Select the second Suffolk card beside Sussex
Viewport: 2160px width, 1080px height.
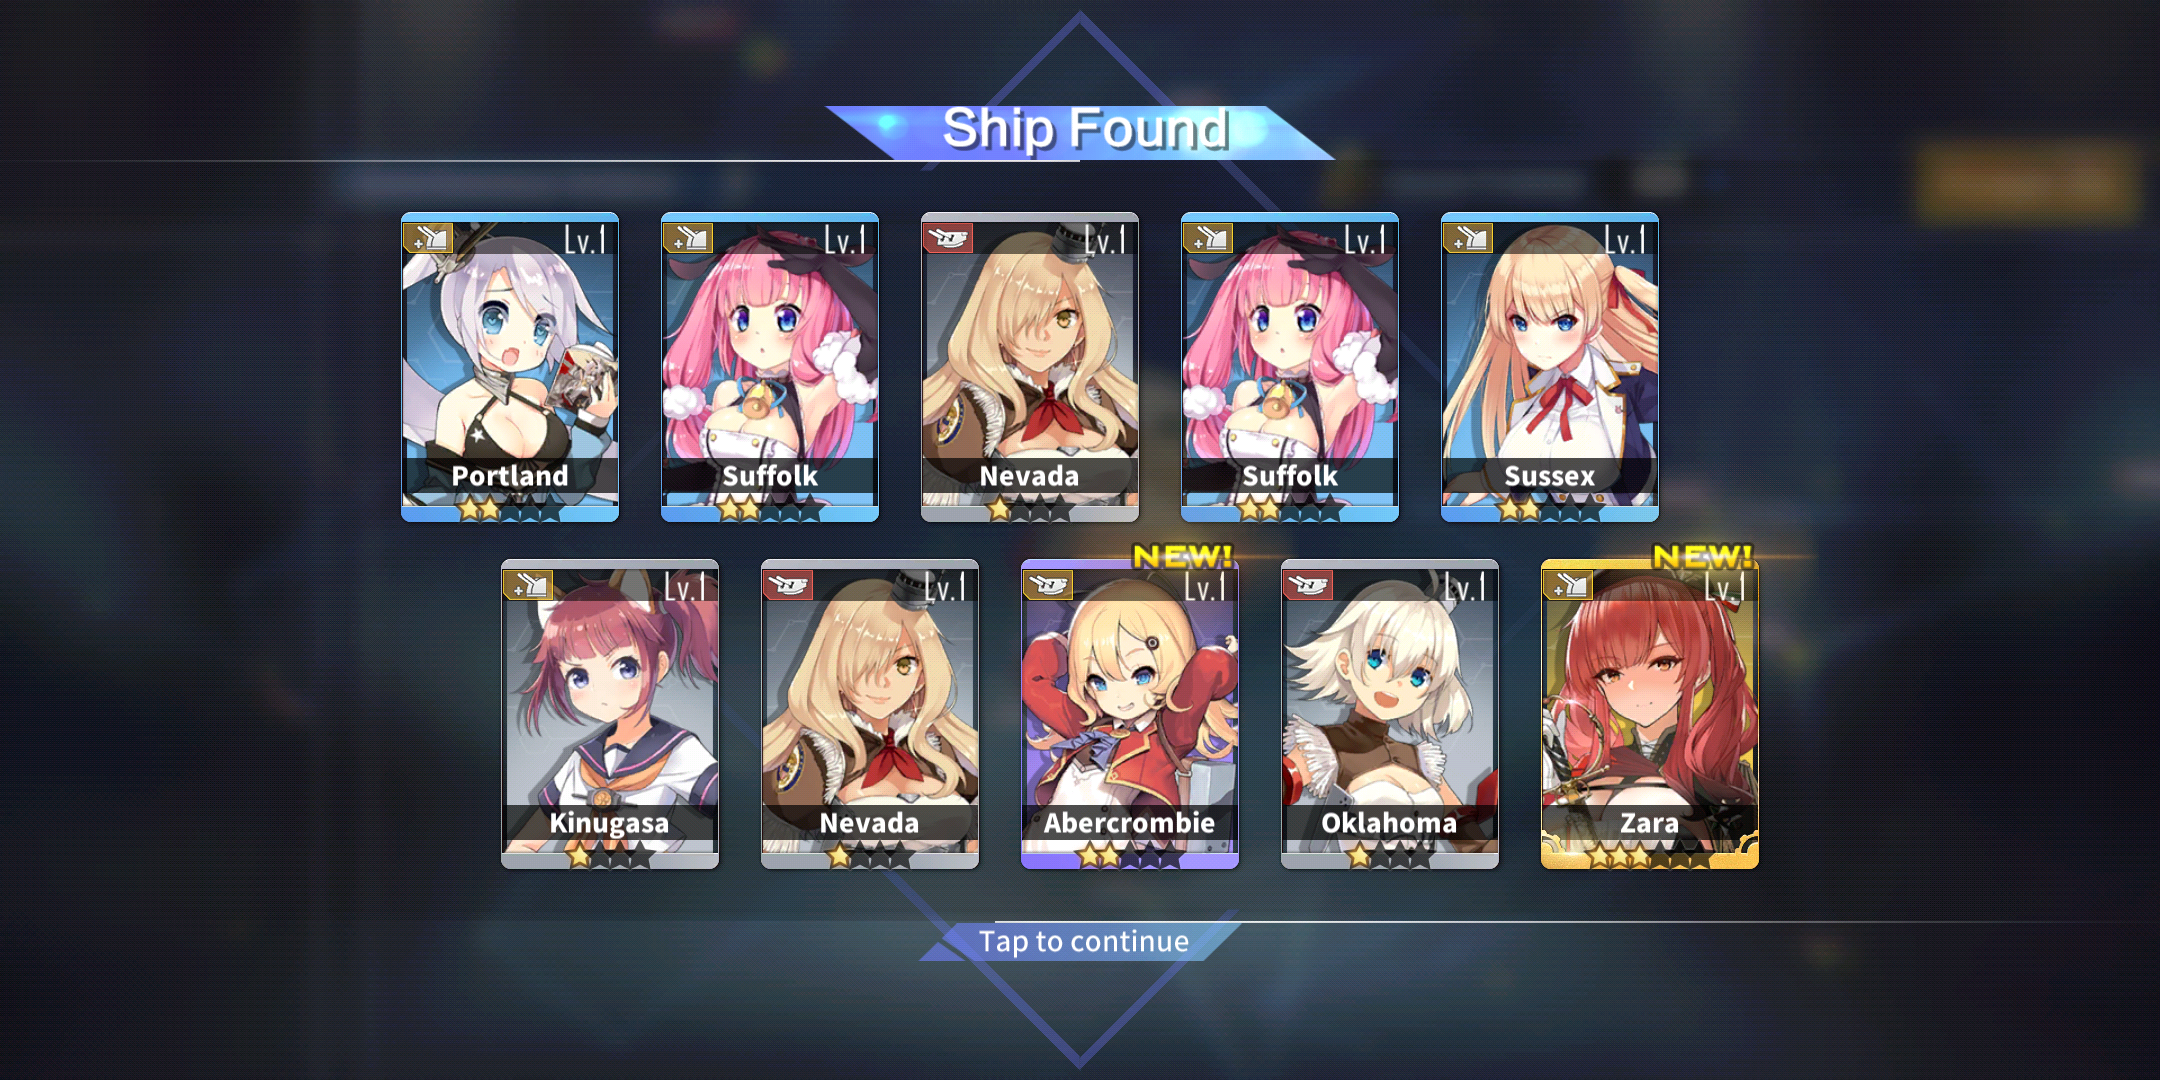1290,367
